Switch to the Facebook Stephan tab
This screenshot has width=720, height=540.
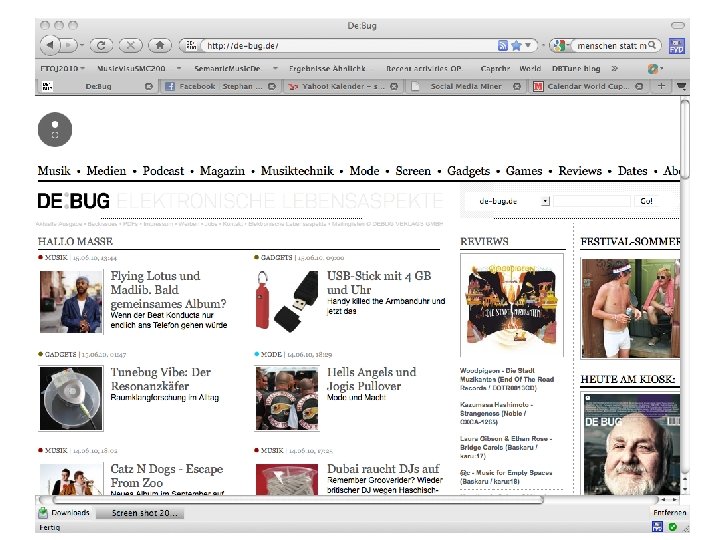(219, 86)
